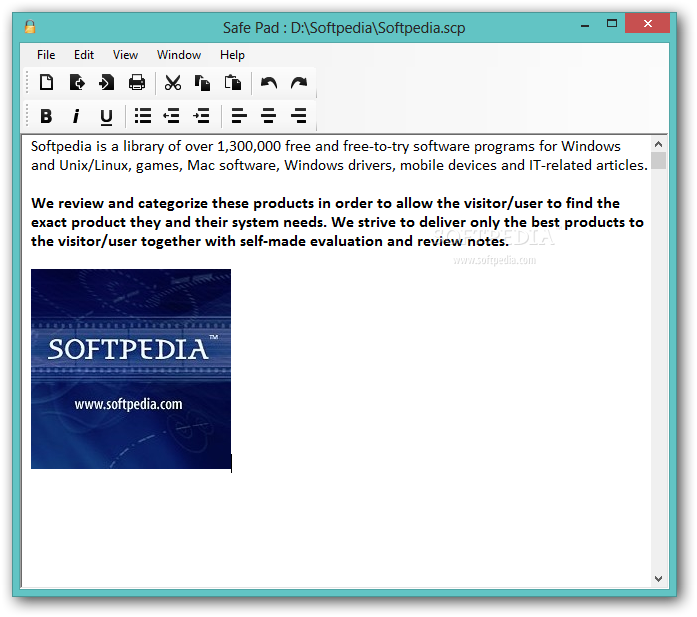This screenshot has height=617, width=697.
Task: Redo the last undone action
Action: click(x=299, y=83)
